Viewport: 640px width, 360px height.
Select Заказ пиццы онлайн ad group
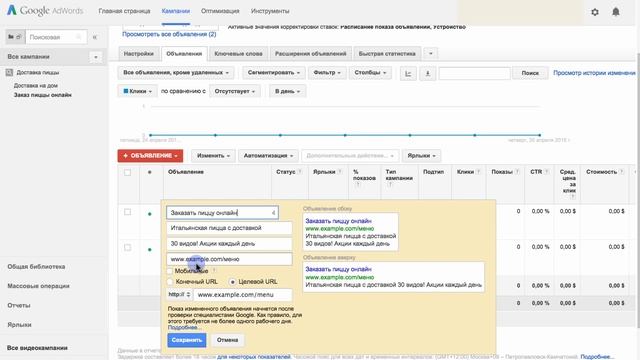[x=42, y=95]
